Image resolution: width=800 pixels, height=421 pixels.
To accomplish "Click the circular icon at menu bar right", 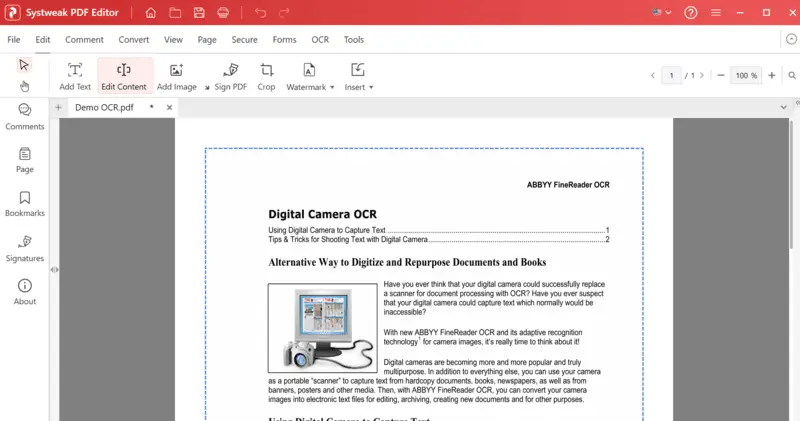I will coord(791,39).
